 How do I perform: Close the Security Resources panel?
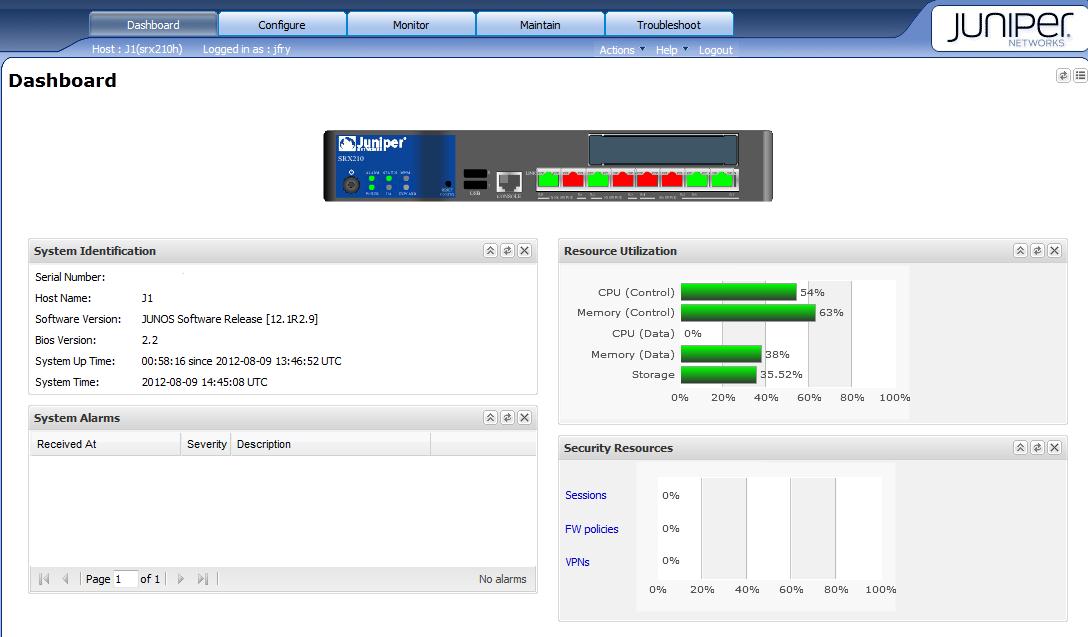[x=1055, y=448]
